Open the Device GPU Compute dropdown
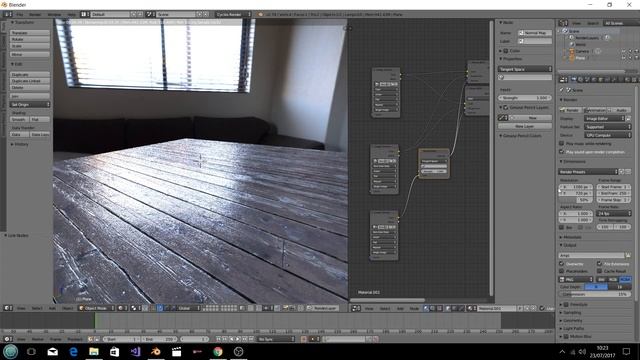Screen dimensions: 640x360 [608, 135]
